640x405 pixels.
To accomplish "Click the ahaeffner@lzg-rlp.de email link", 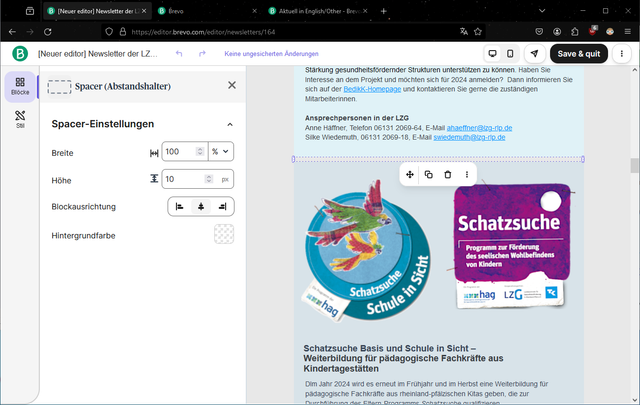I will point(479,128).
